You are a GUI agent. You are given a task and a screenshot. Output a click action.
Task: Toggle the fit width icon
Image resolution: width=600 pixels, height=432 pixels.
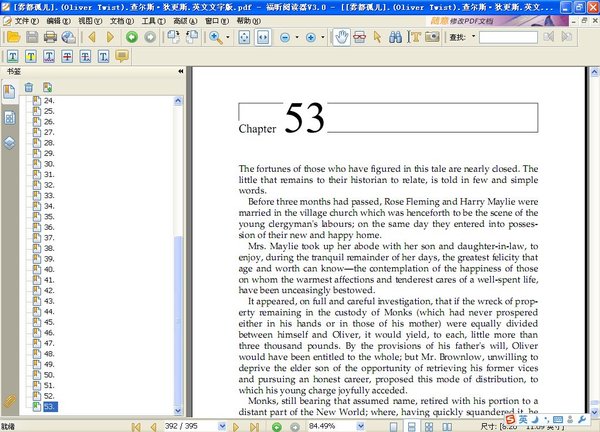263,37
